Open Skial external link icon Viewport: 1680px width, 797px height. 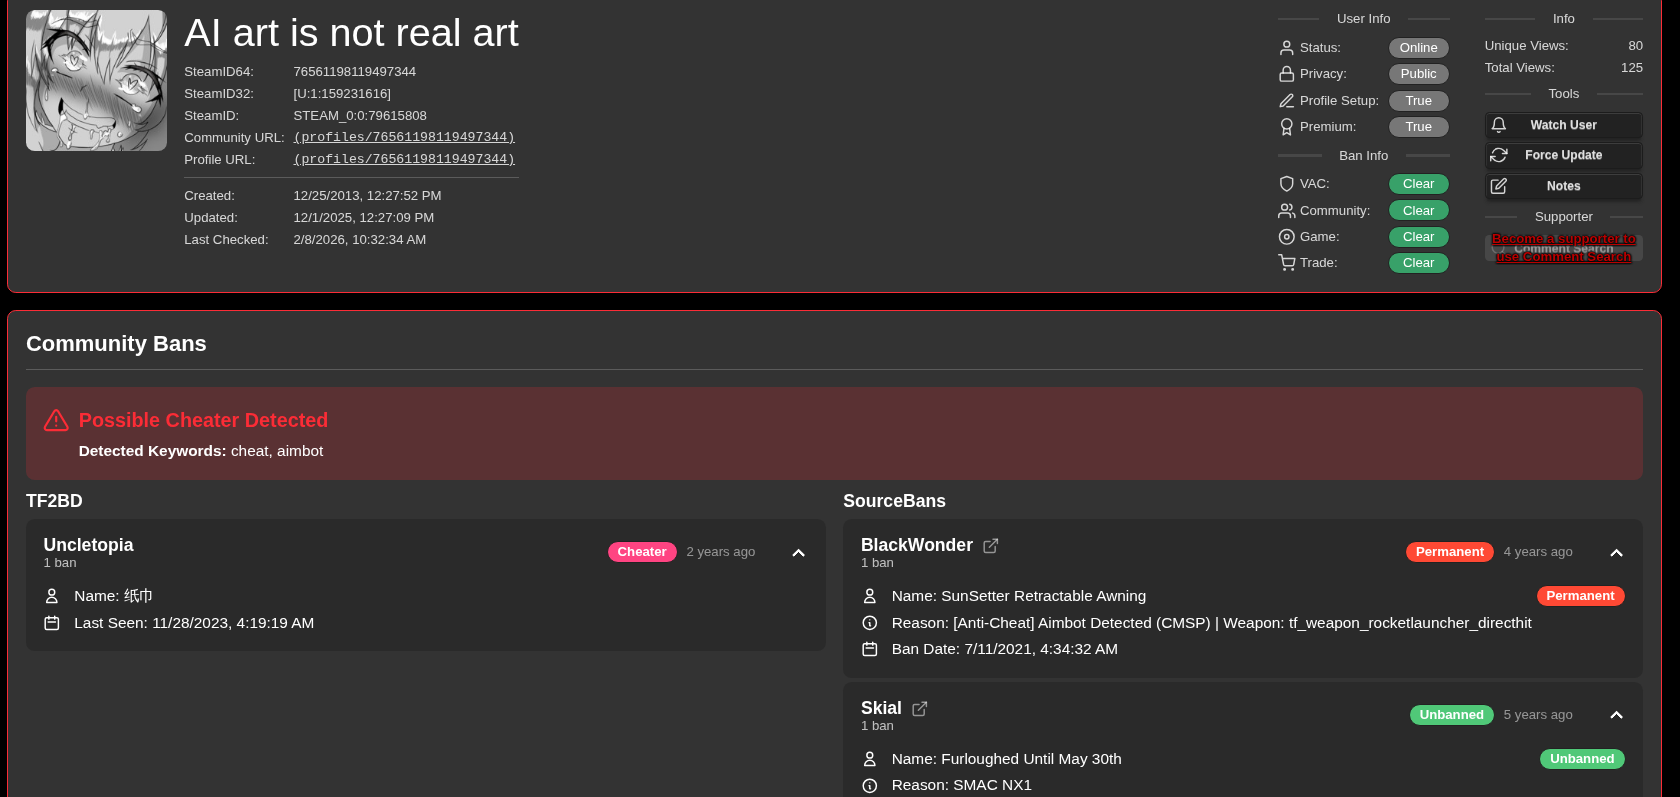click(x=919, y=709)
